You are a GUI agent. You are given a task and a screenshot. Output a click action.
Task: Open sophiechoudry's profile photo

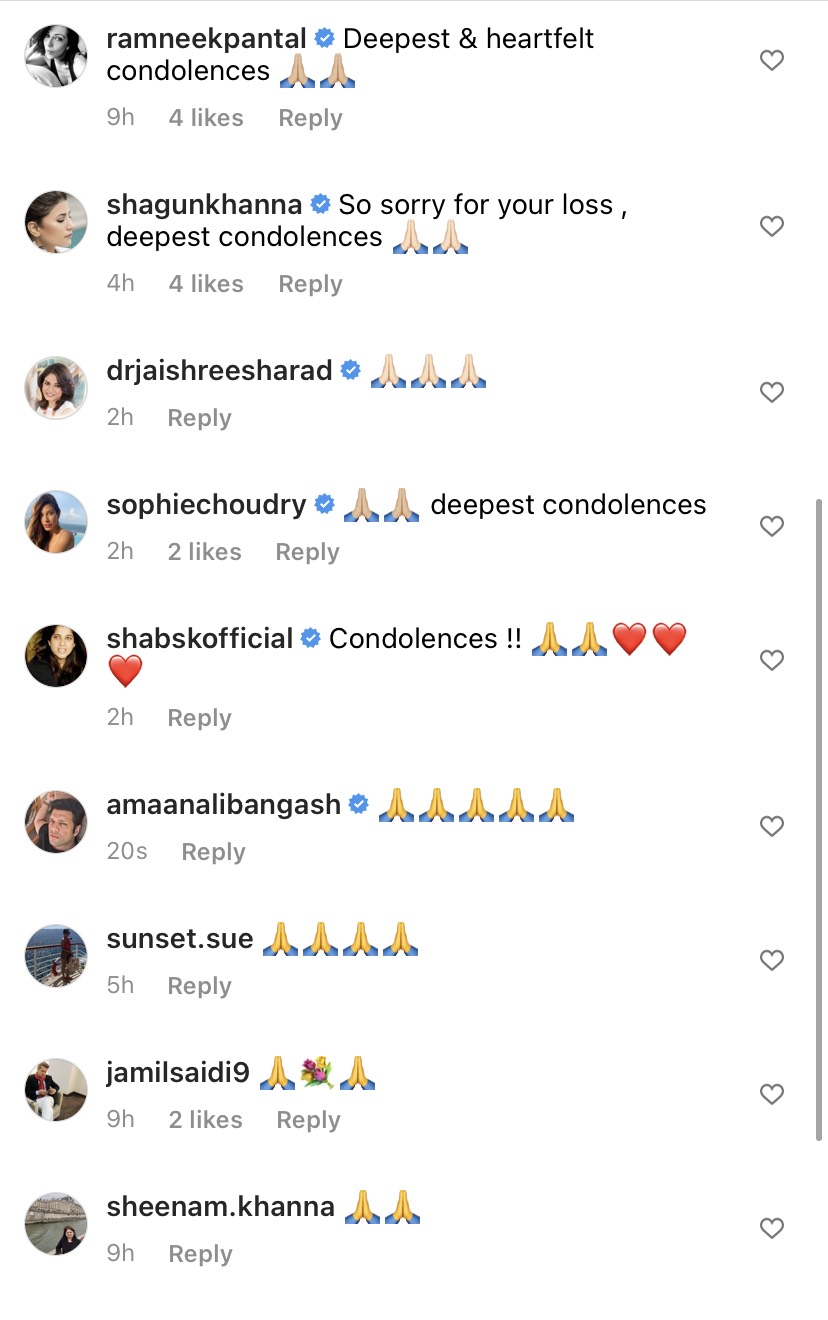[x=56, y=521]
